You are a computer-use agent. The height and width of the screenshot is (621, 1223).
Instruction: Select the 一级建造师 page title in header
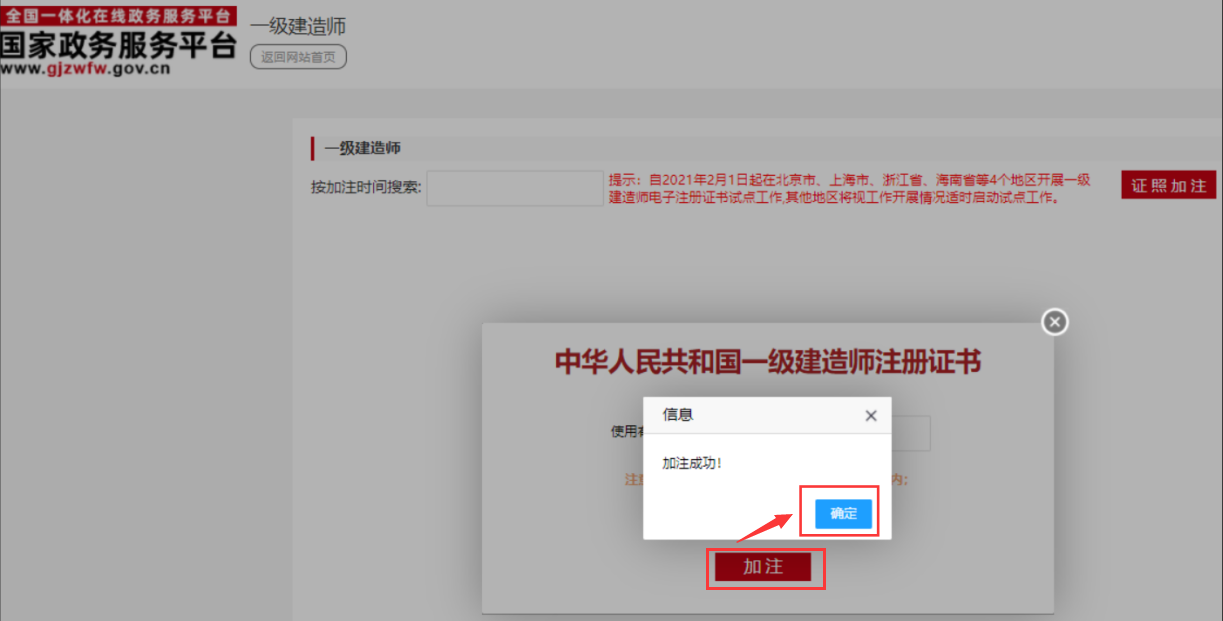coord(298,26)
